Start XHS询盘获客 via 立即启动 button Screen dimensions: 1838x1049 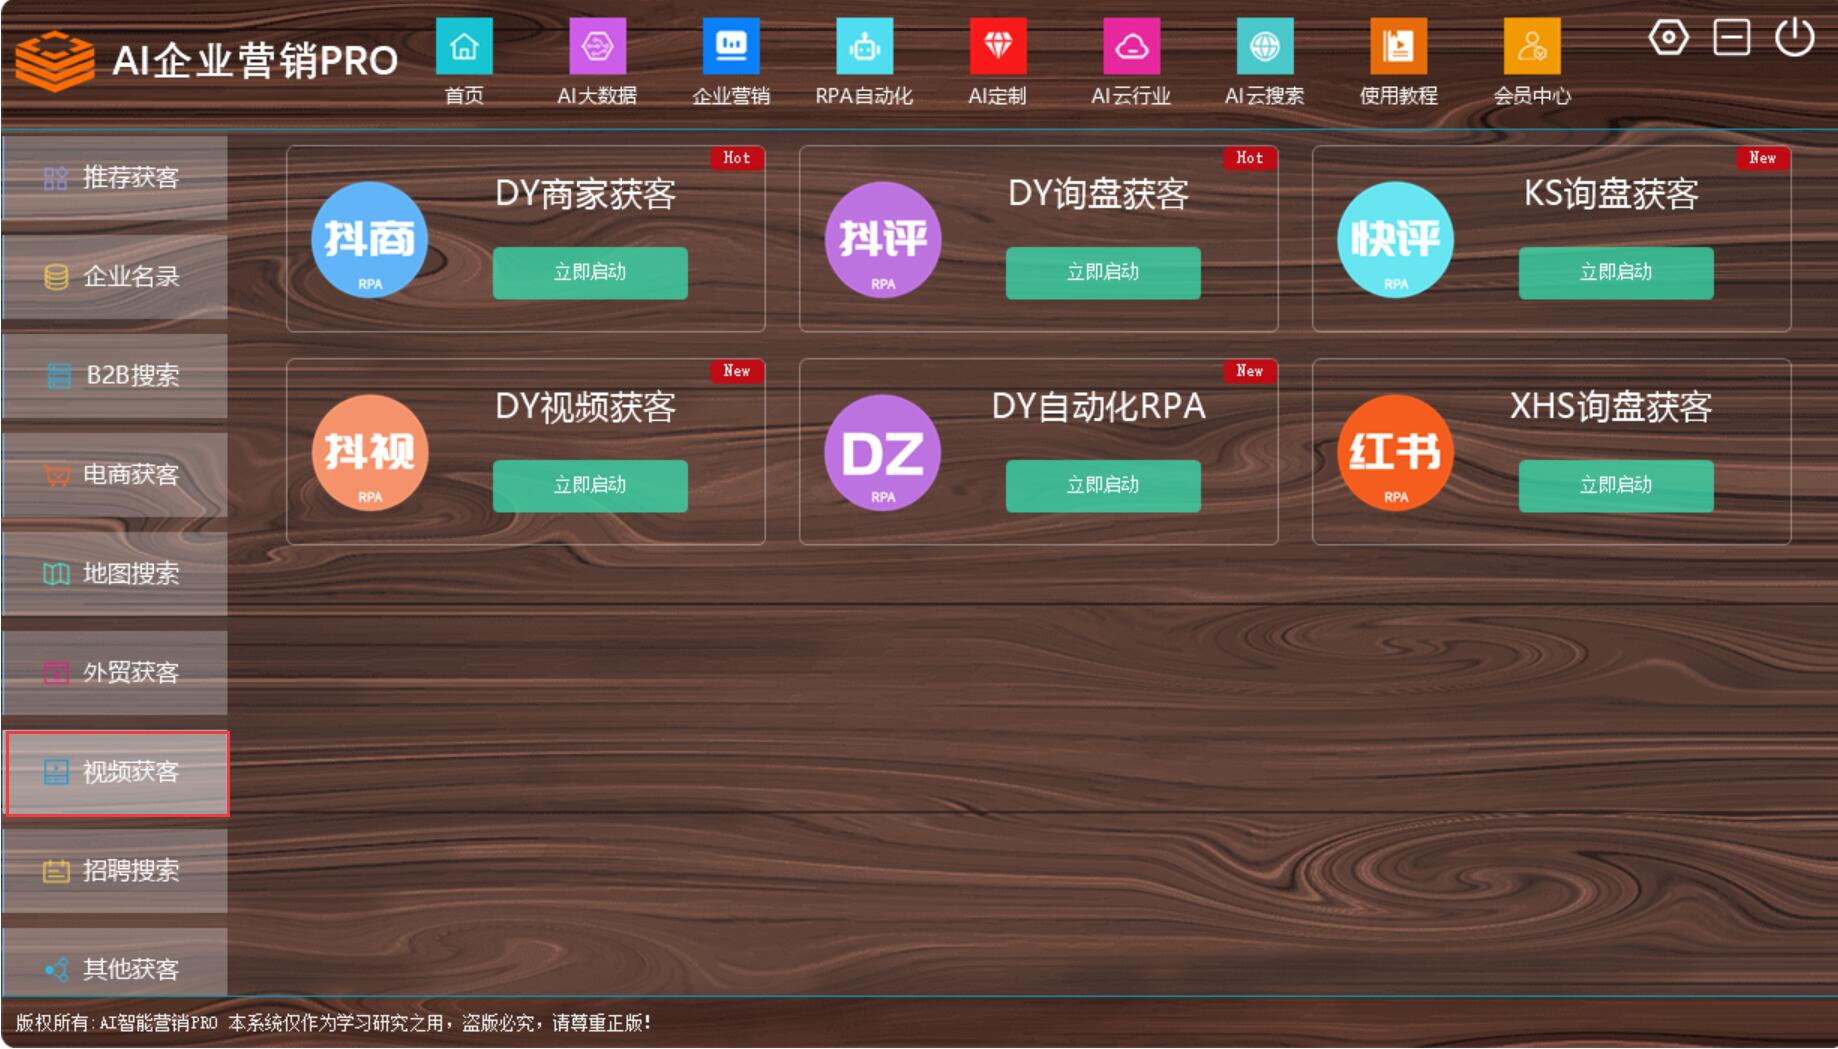tap(1615, 485)
